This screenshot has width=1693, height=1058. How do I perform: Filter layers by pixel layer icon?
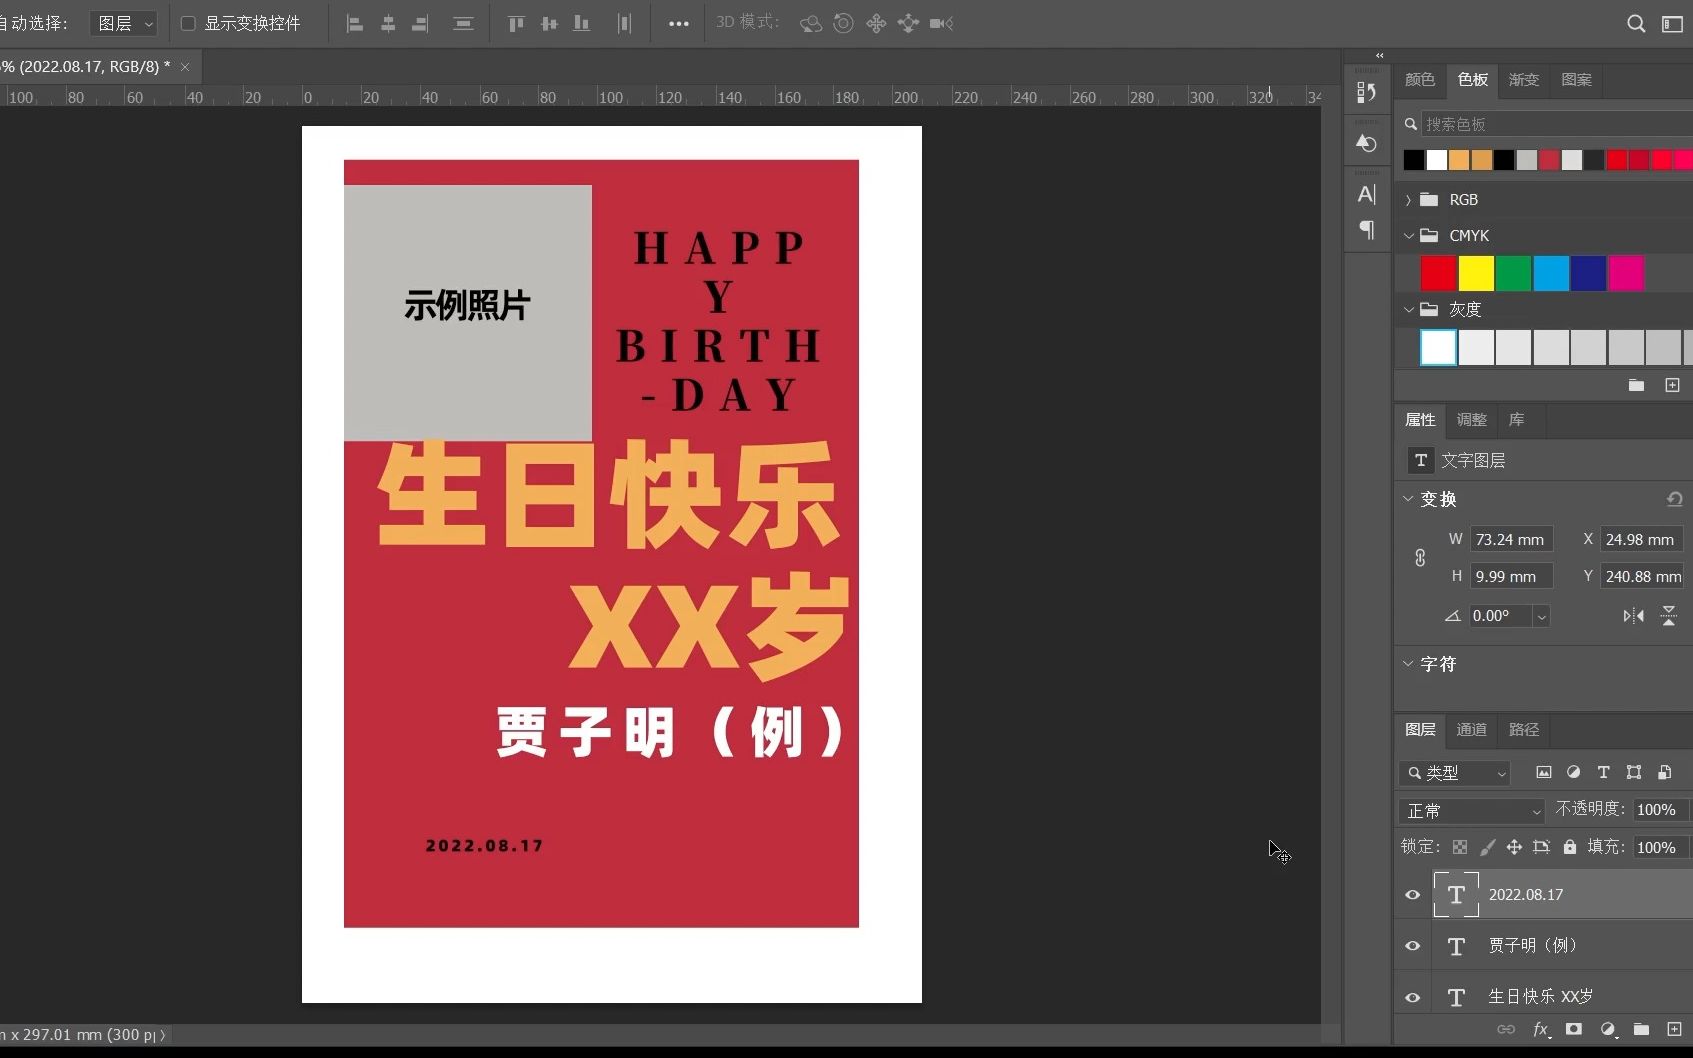[1544, 772]
